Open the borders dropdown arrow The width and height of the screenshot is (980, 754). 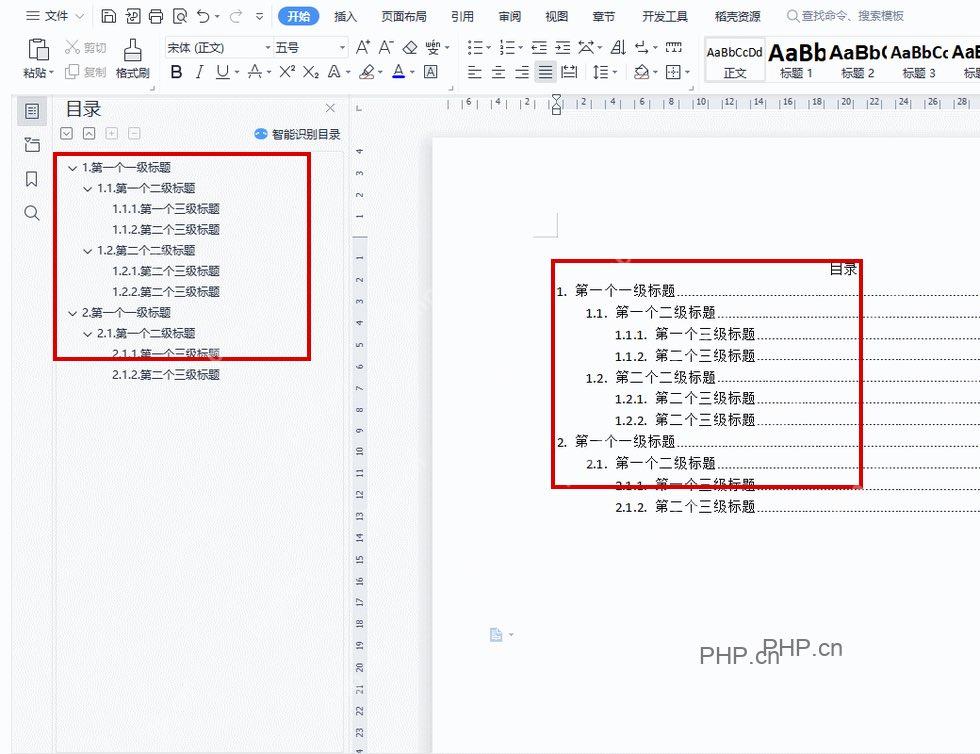687,73
